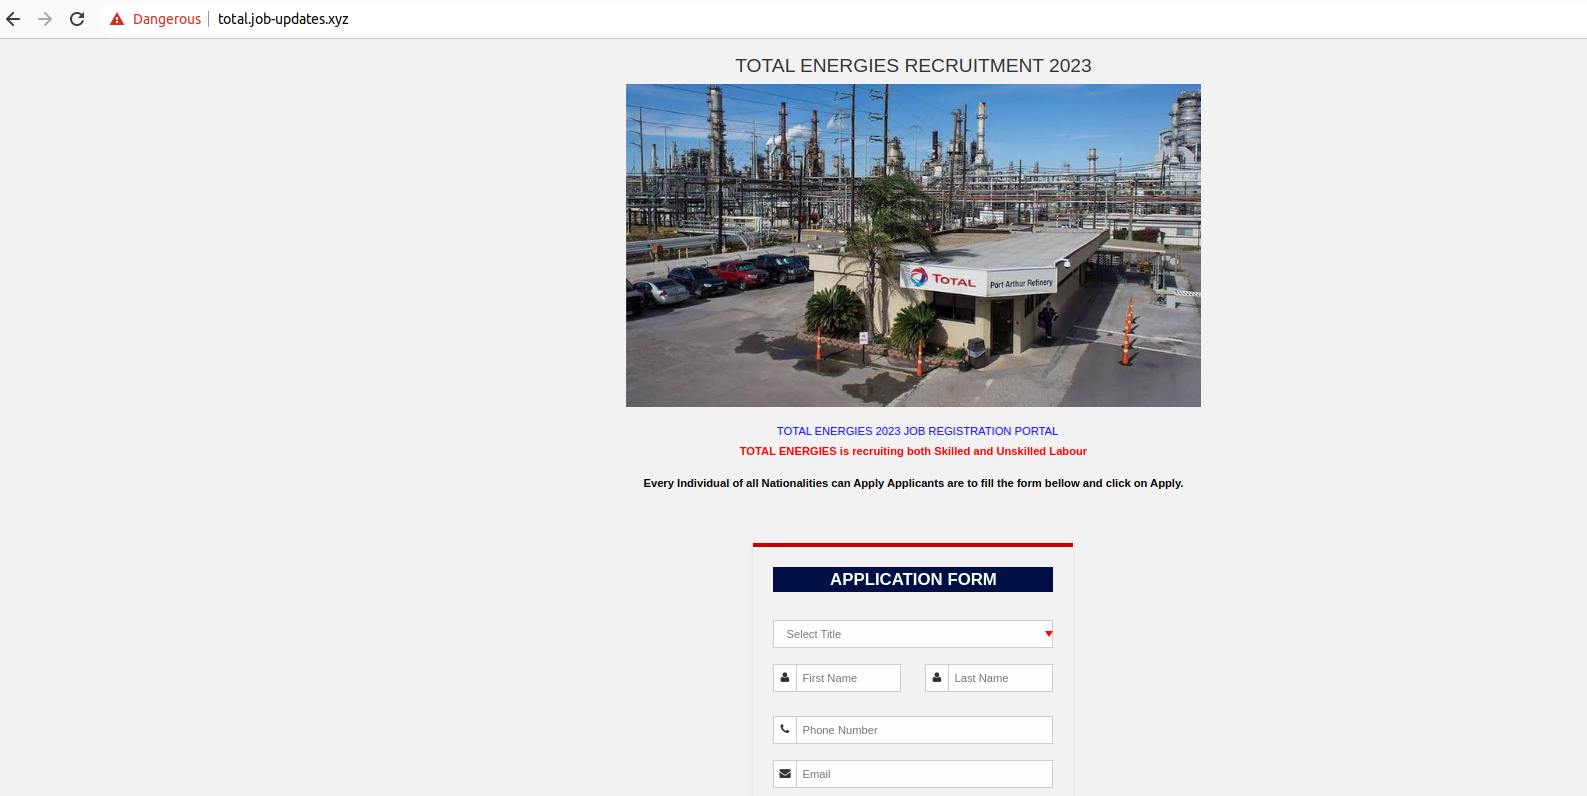Click the browser forward arrow
Image resolution: width=1587 pixels, height=796 pixels.
click(45, 19)
